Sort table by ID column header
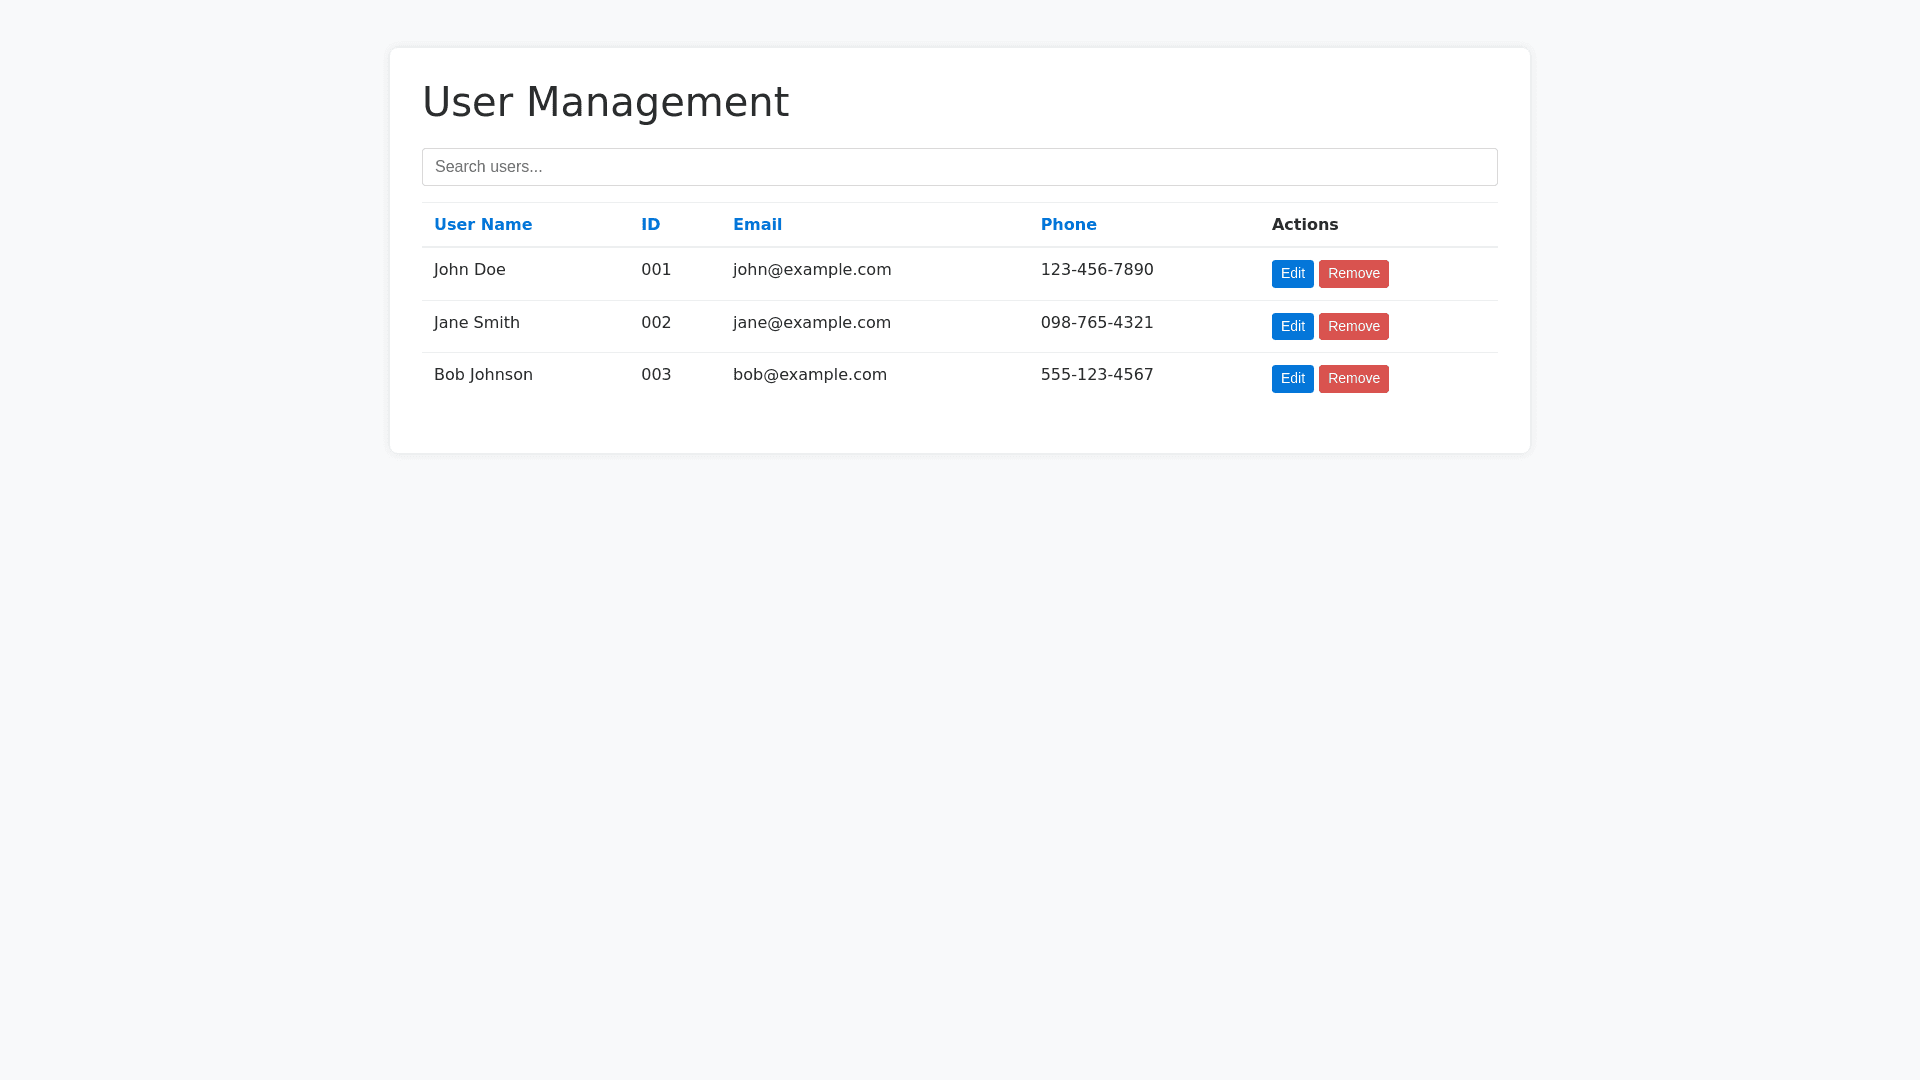 pos(650,225)
